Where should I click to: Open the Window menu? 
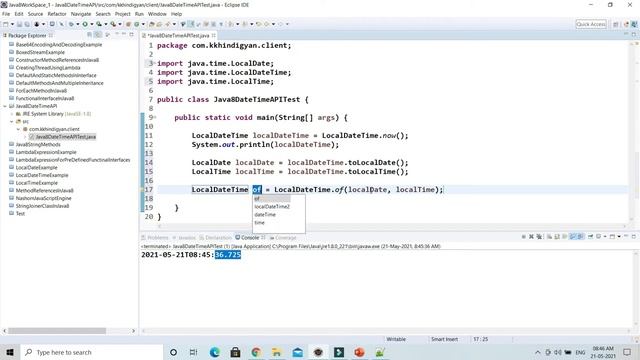pyautogui.click(x=157, y=14)
